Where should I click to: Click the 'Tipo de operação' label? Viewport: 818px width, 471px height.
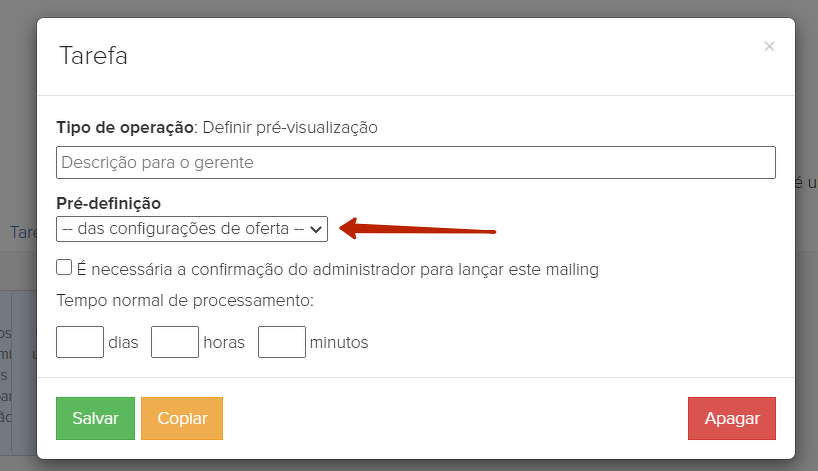pos(125,127)
